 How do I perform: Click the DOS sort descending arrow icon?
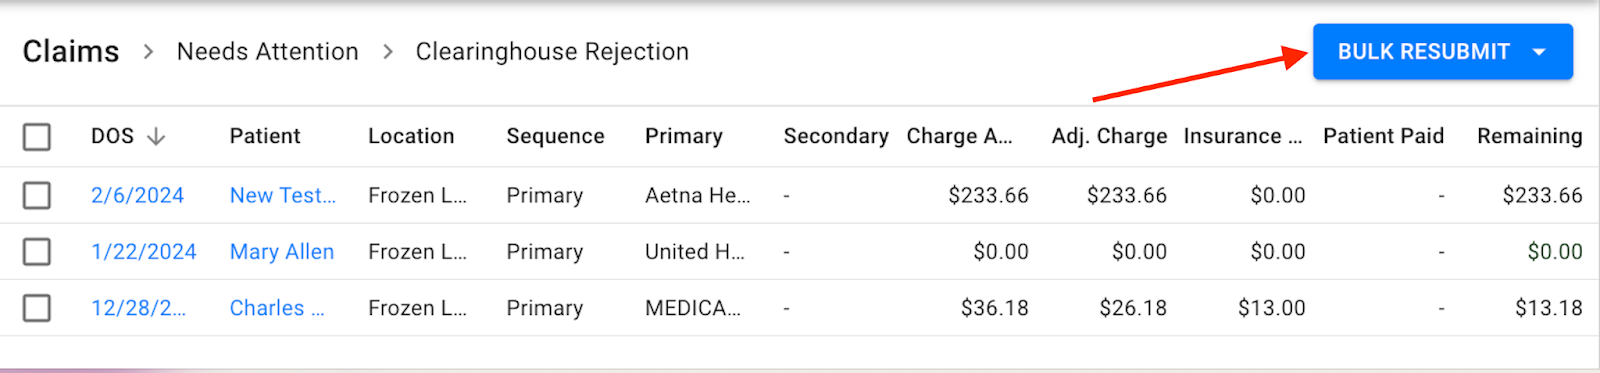[156, 137]
